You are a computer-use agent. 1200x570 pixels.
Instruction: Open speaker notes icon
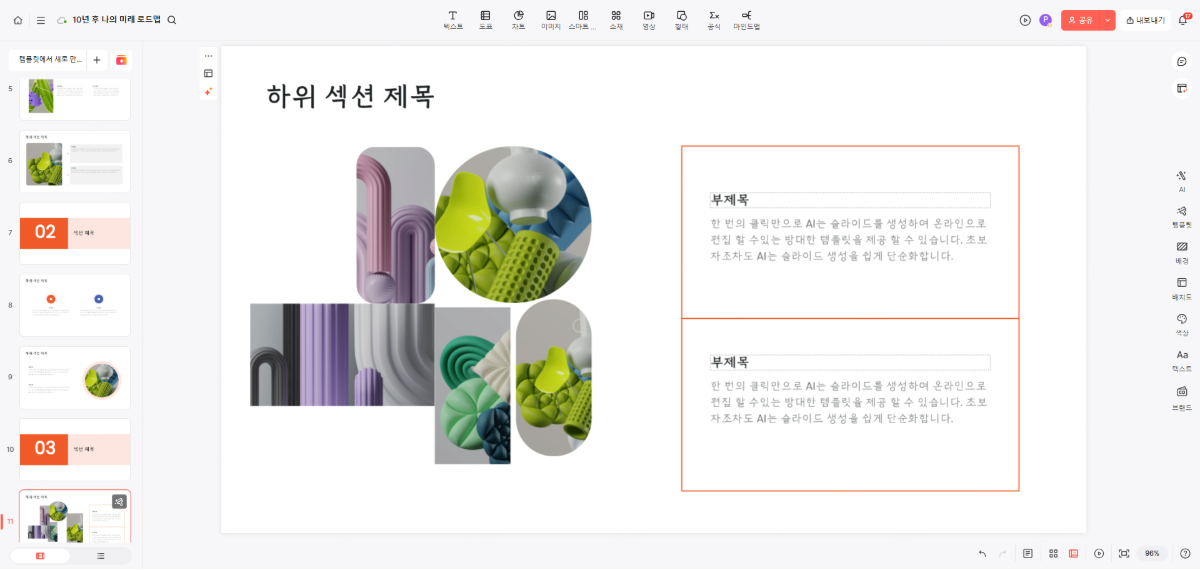pyautogui.click(x=1027, y=553)
